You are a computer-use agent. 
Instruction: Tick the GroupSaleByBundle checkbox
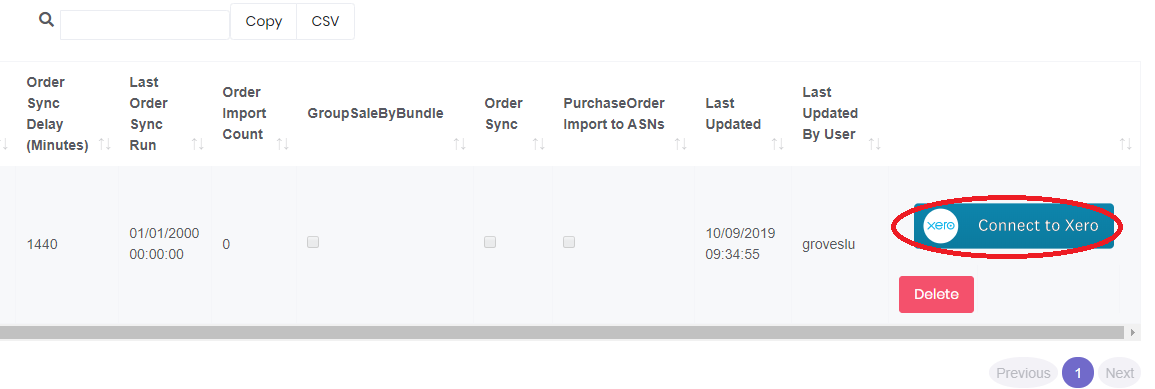(313, 242)
